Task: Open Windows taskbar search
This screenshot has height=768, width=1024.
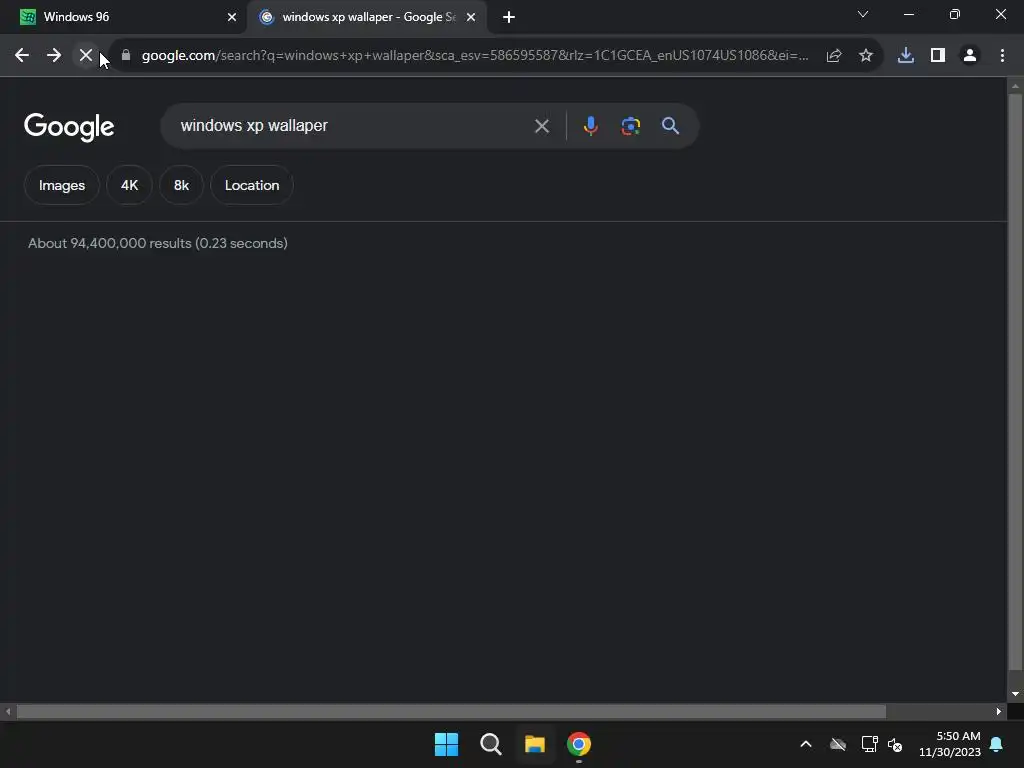Action: click(x=490, y=744)
